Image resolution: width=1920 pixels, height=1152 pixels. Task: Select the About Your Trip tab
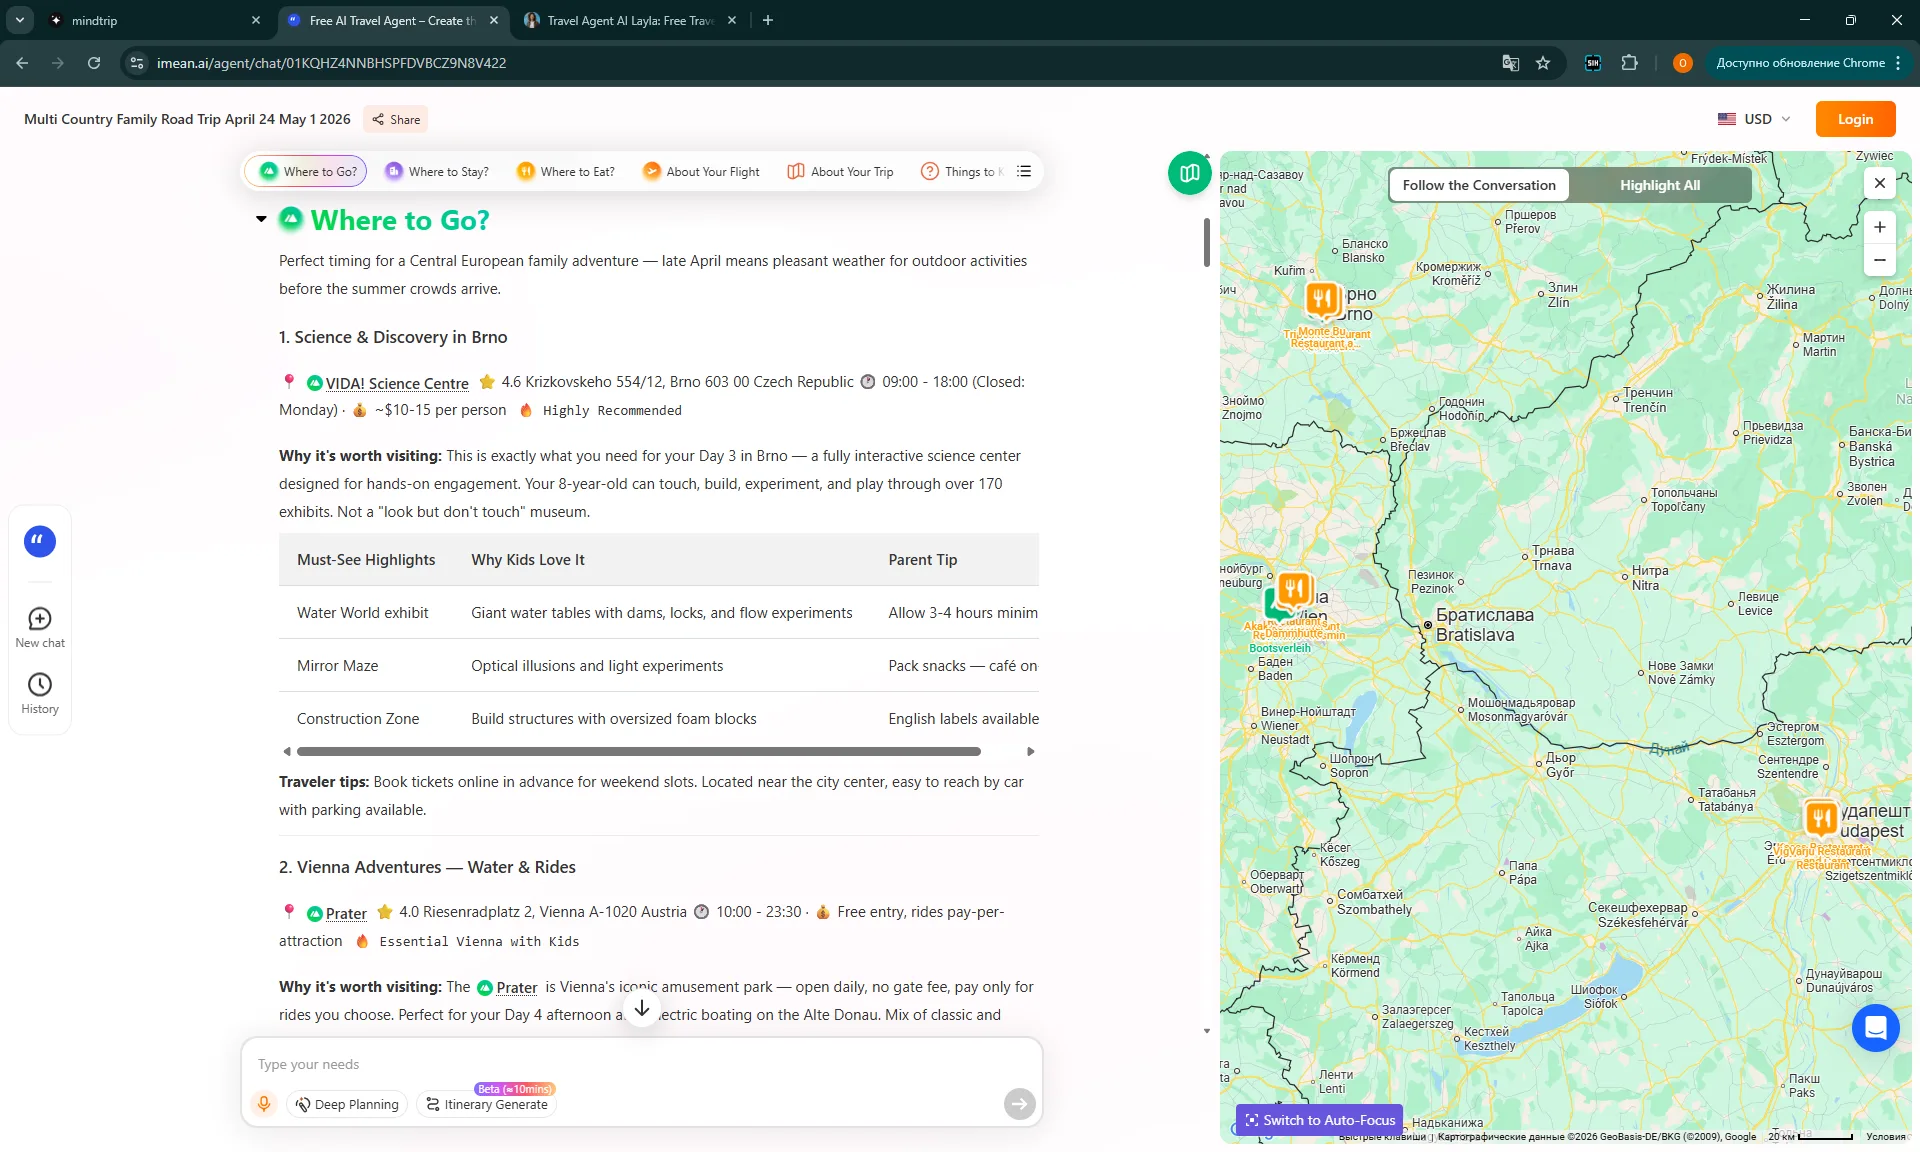coord(840,171)
